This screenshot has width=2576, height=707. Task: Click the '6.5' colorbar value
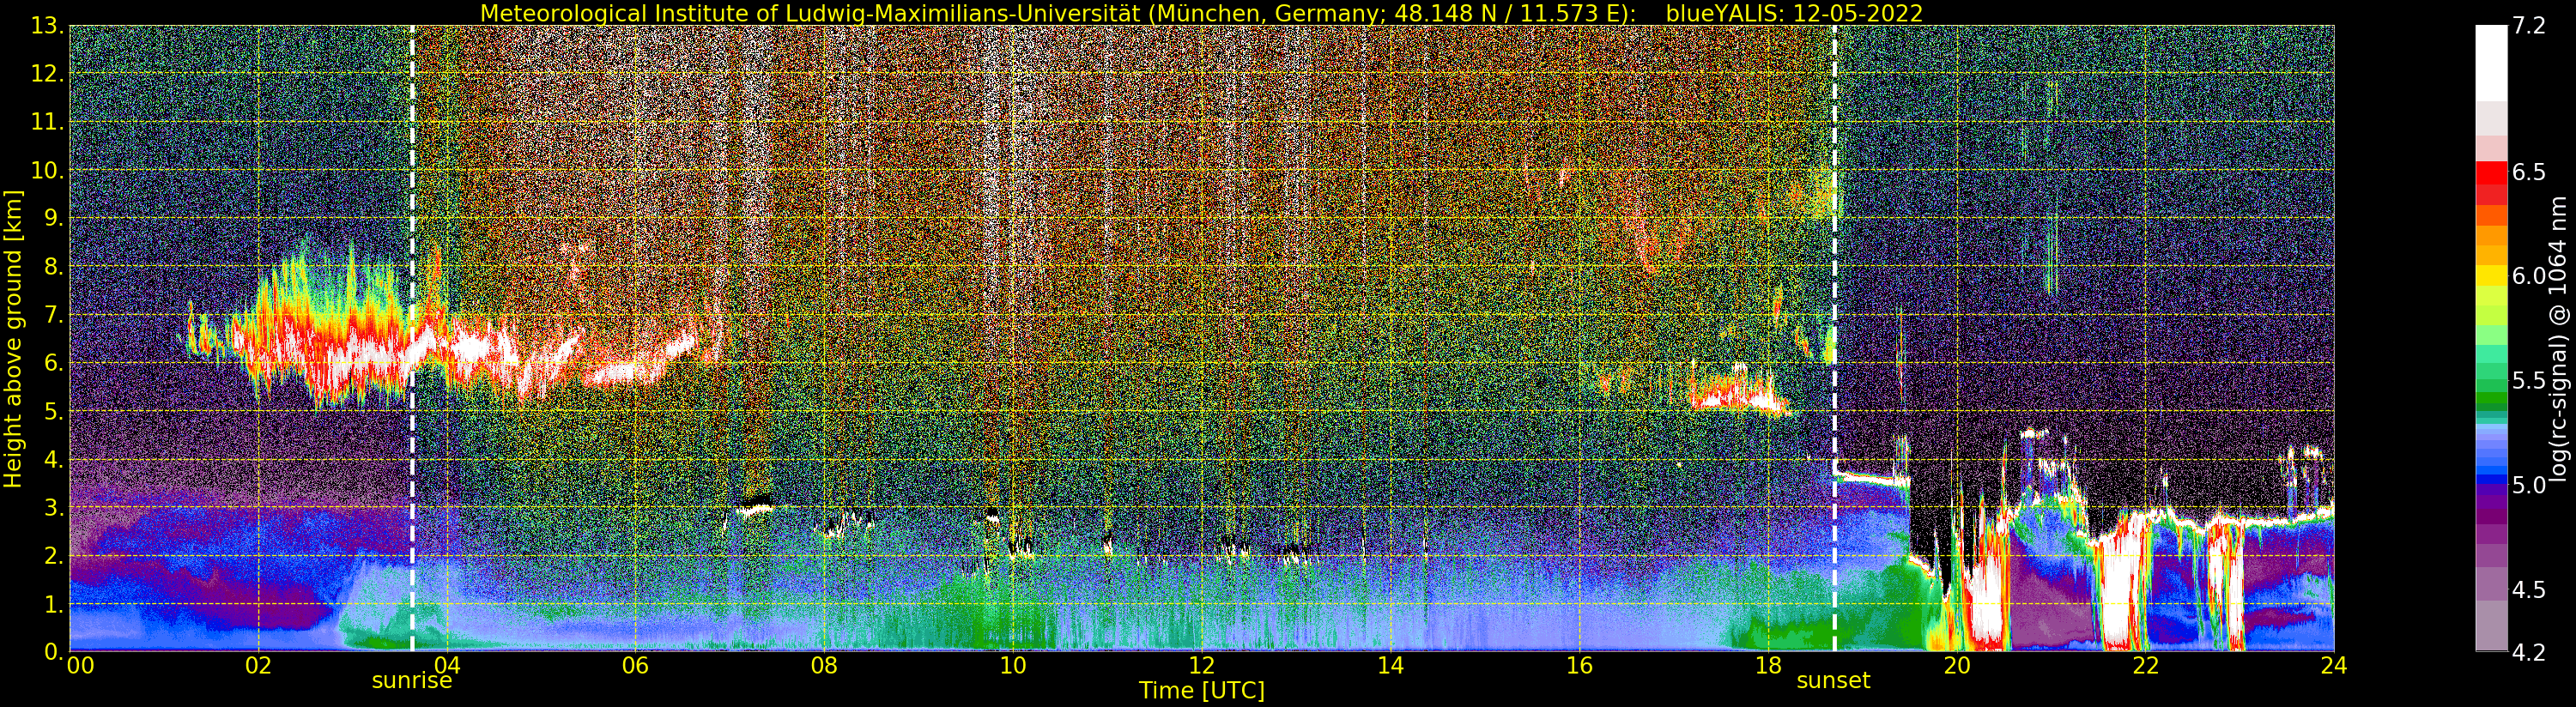pos(2529,172)
